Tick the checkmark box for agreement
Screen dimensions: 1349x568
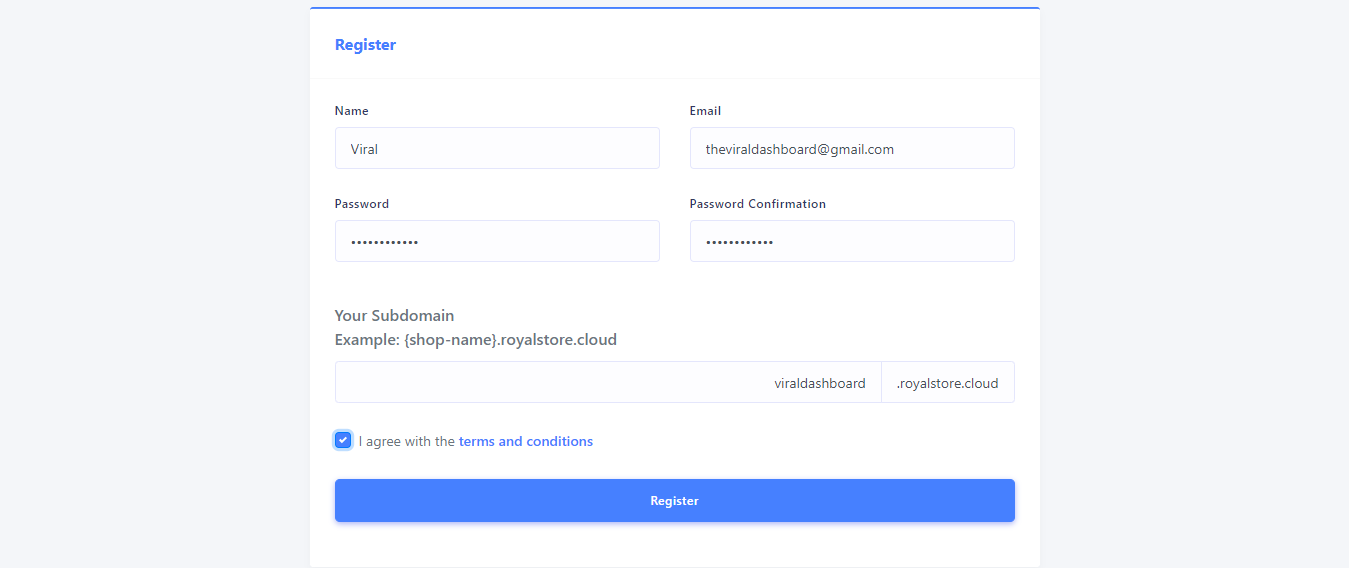tap(343, 440)
